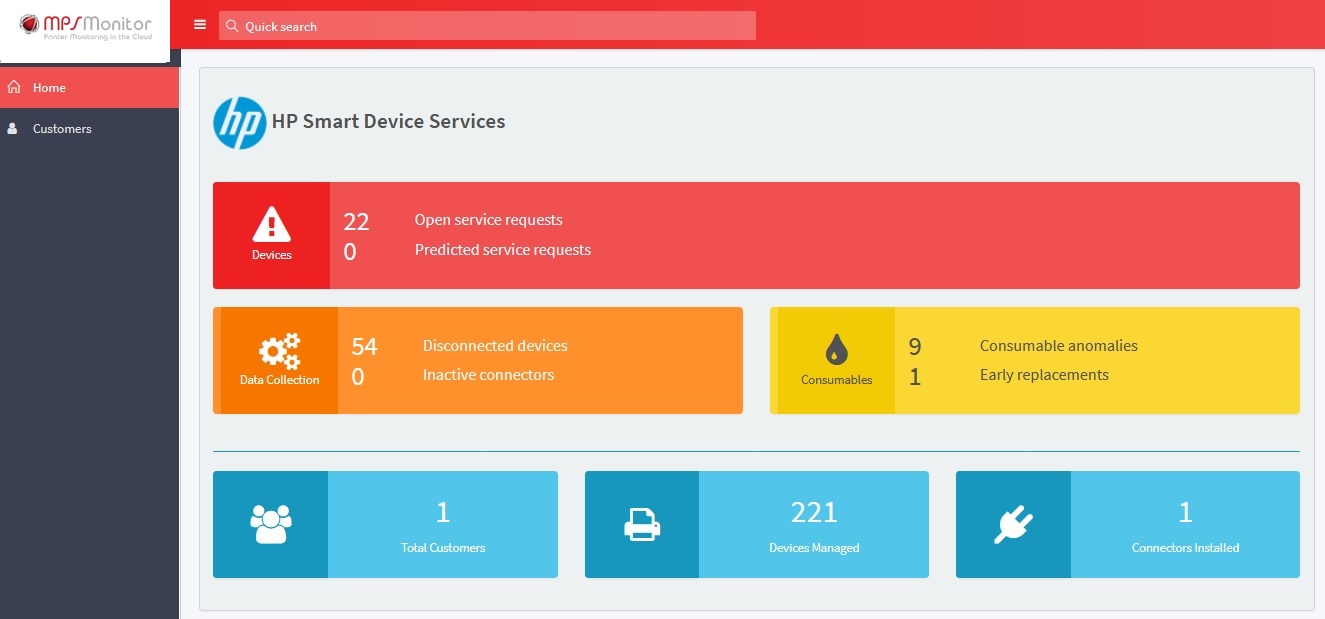Select the 221 Devices Managed count
This screenshot has height=619, width=1325.
click(x=813, y=513)
